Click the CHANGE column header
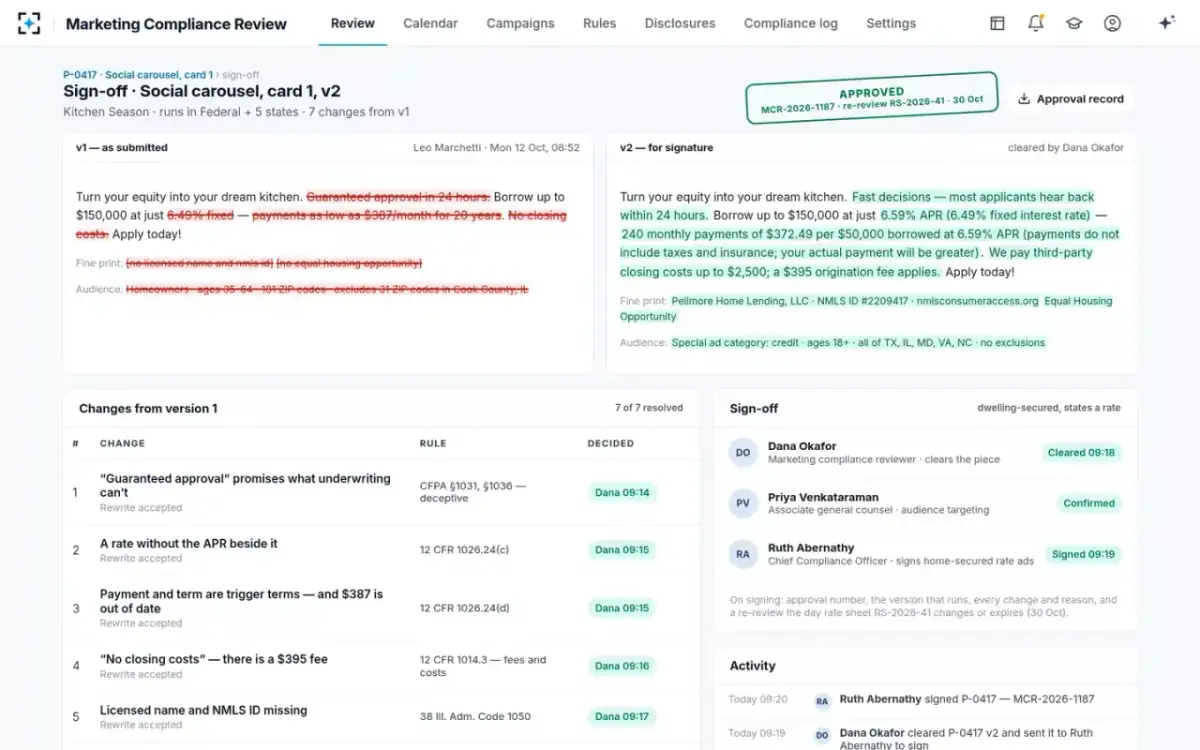 point(122,443)
